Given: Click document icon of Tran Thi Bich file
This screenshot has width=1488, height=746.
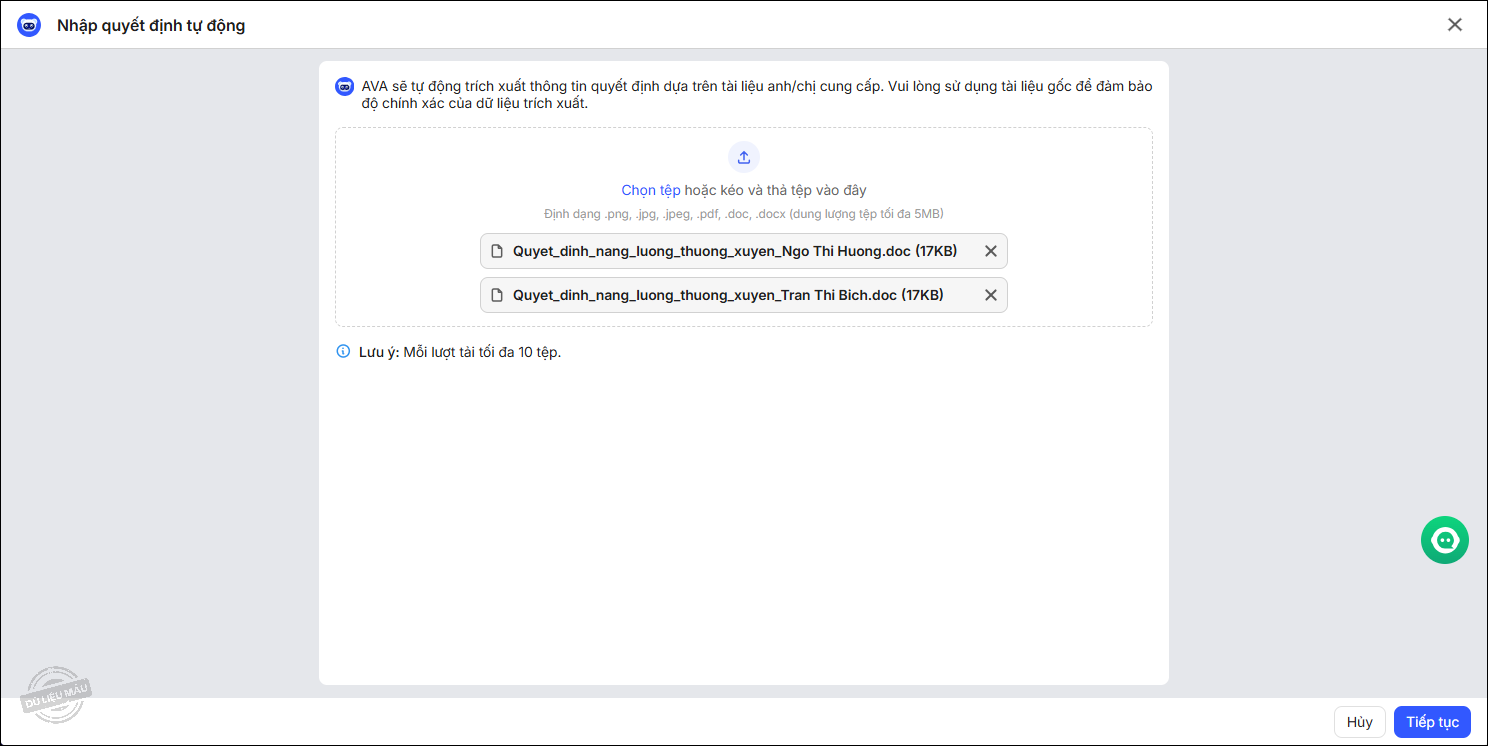Looking at the screenshot, I should tap(497, 295).
